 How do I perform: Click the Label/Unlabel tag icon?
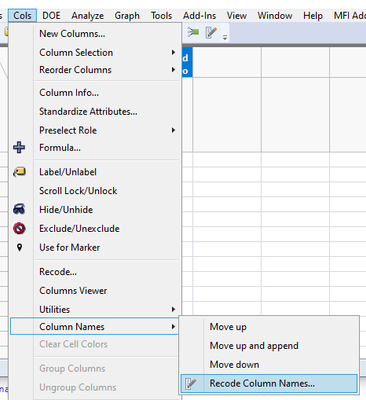coord(19,172)
